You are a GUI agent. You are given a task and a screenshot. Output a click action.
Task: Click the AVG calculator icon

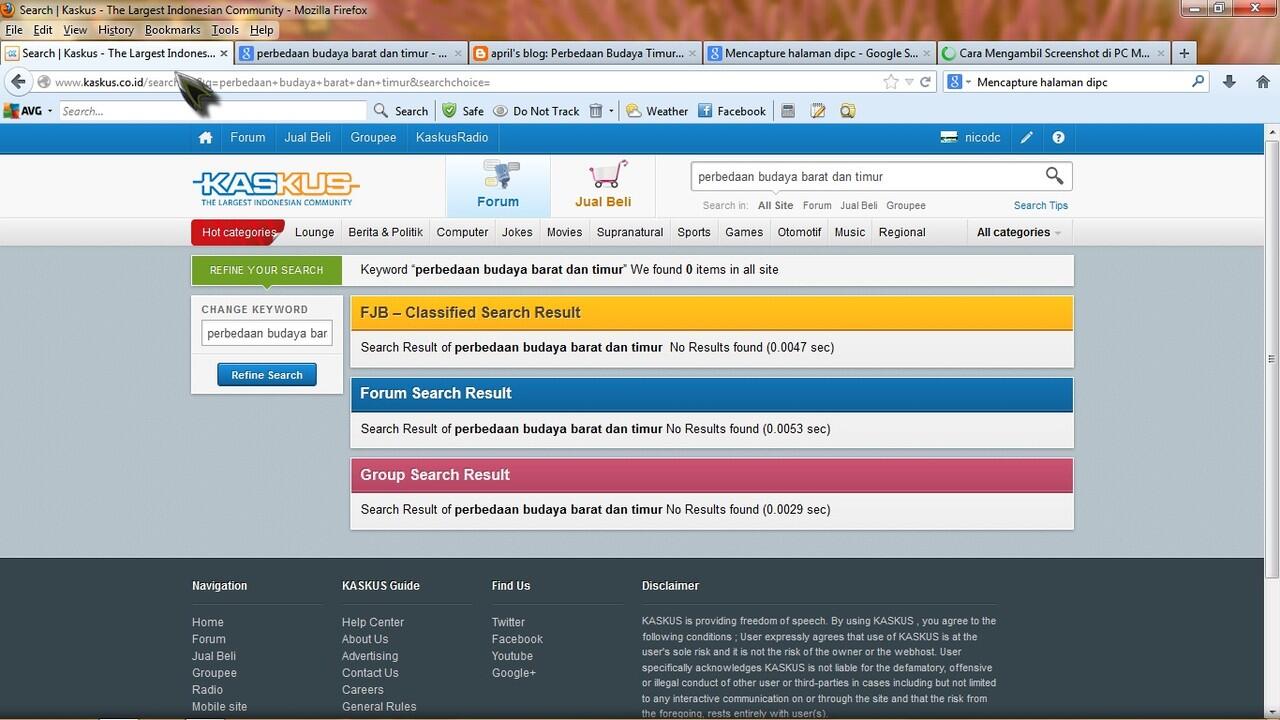[788, 111]
